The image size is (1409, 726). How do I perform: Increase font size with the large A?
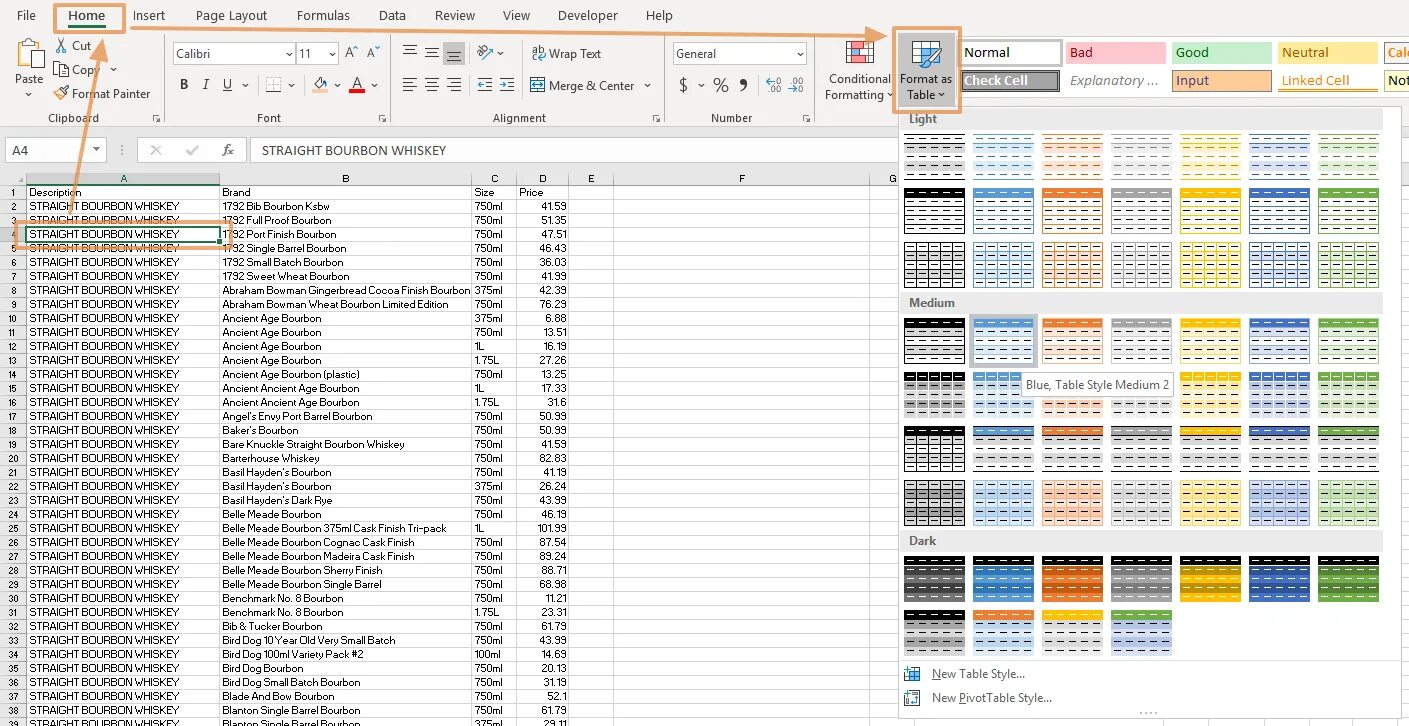352,53
